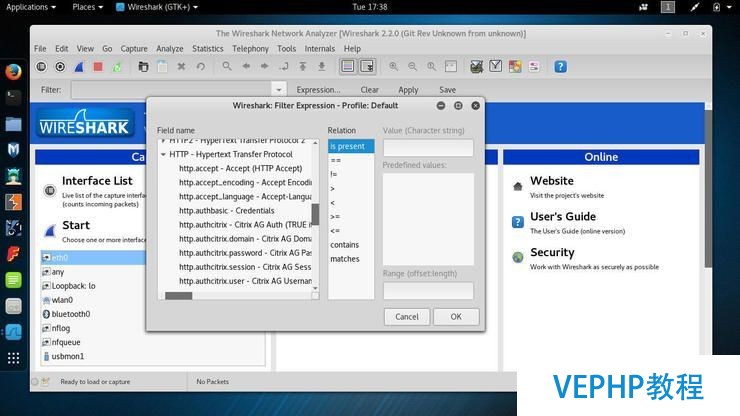Open the Security link
740x416 pixels.
[552, 253]
